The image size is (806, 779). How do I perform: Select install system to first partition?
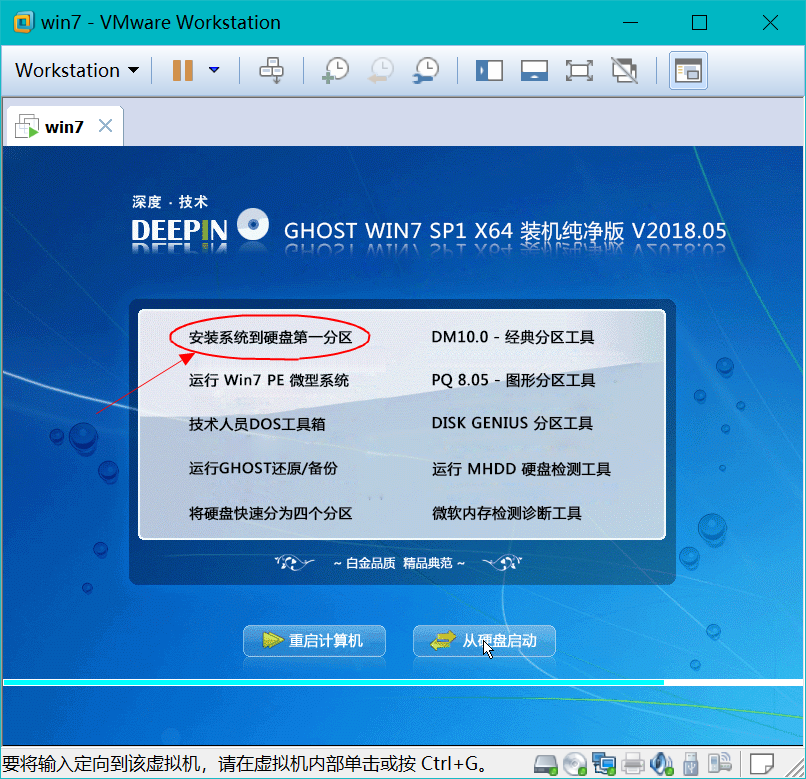[x=270, y=337]
